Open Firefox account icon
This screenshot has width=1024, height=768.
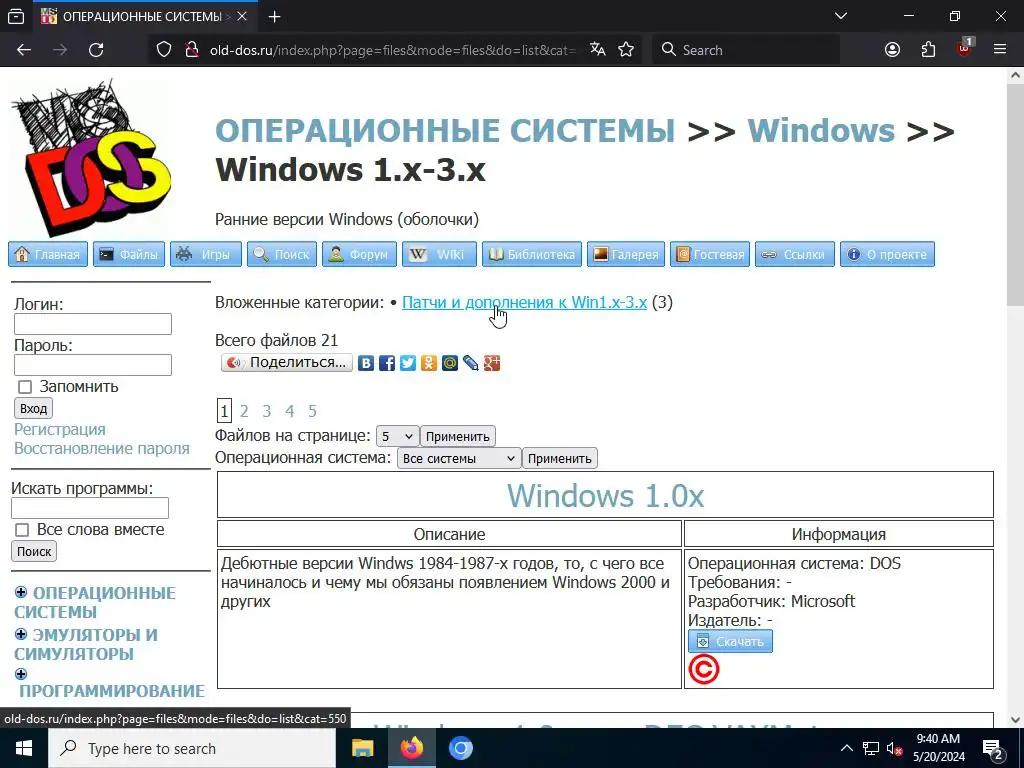point(892,50)
